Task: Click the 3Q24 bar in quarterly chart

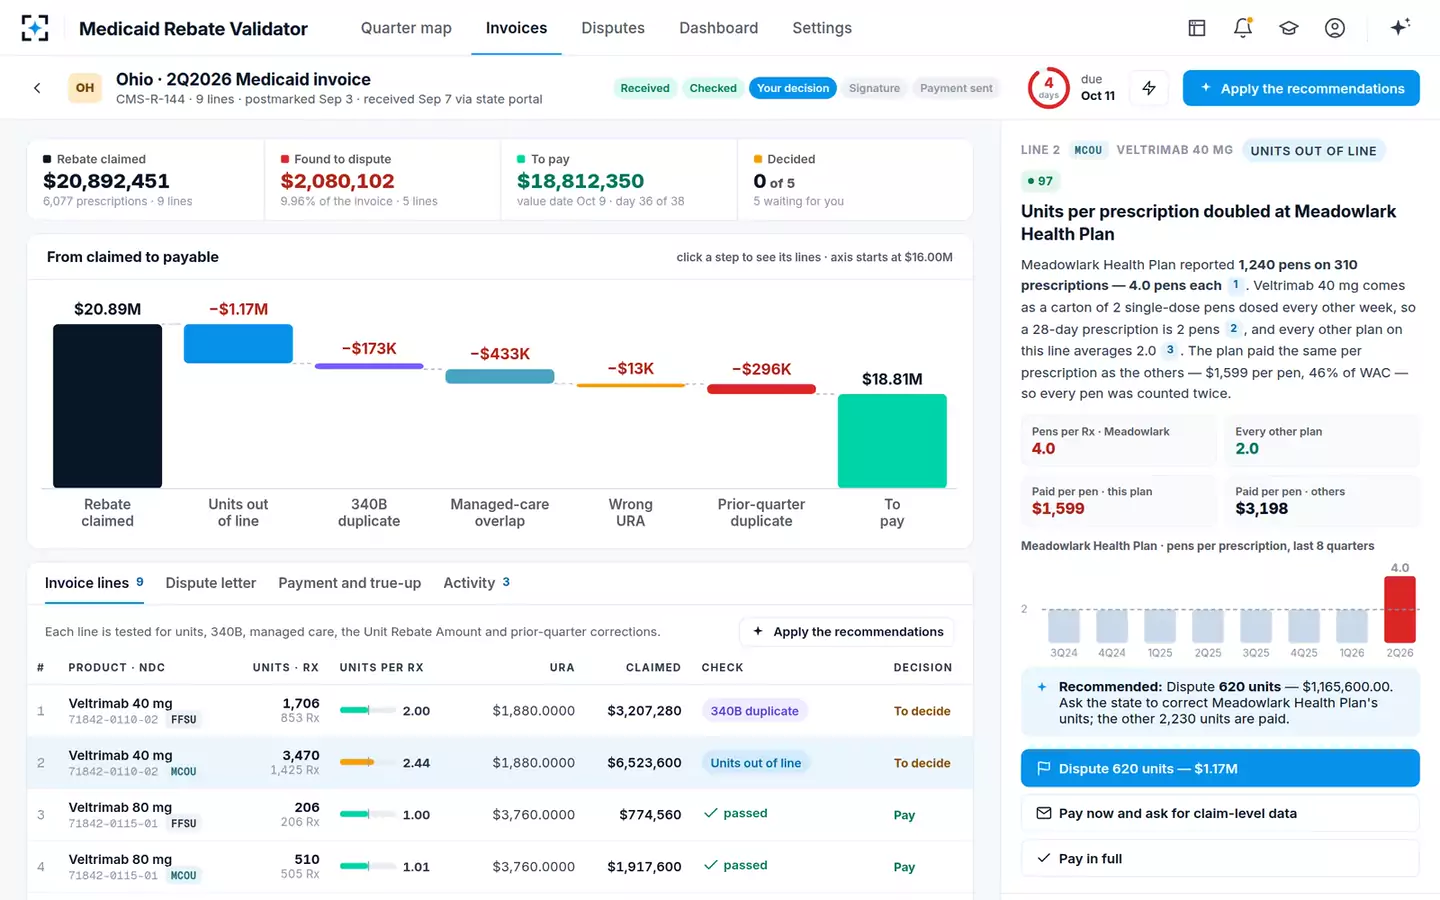Action: [1064, 626]
